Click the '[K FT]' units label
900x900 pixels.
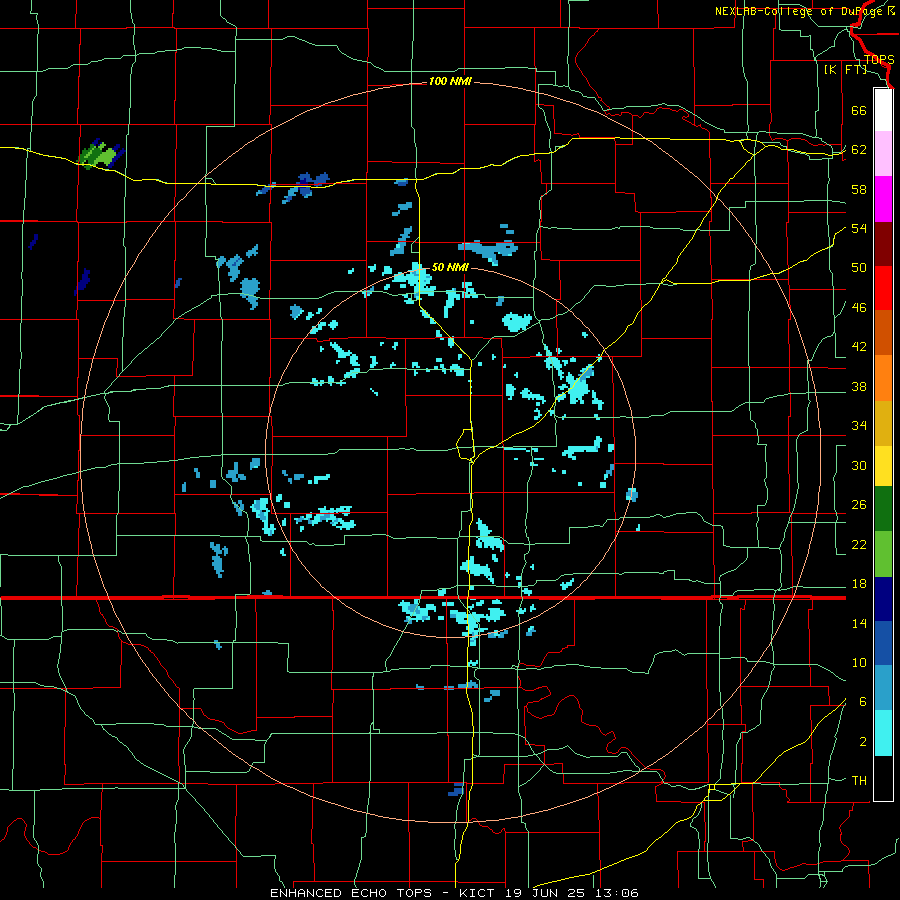pos(845,69)
